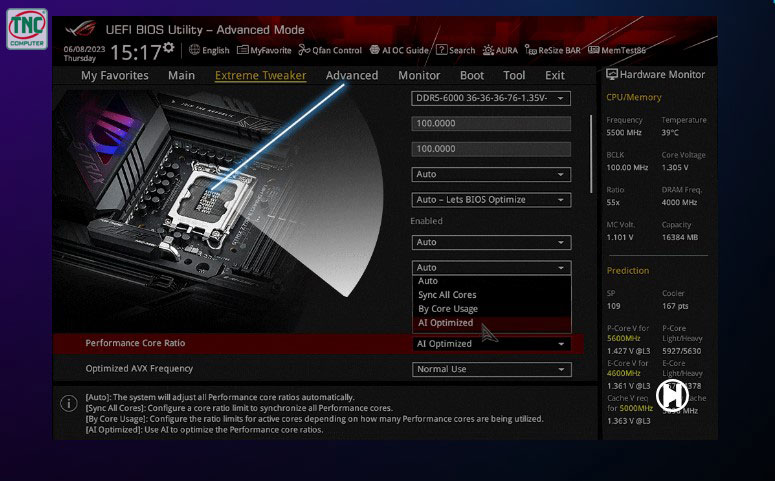Click the TNC Computer logo
The image size is (775, 481).
pyautogui.click(x=27, y=29)
